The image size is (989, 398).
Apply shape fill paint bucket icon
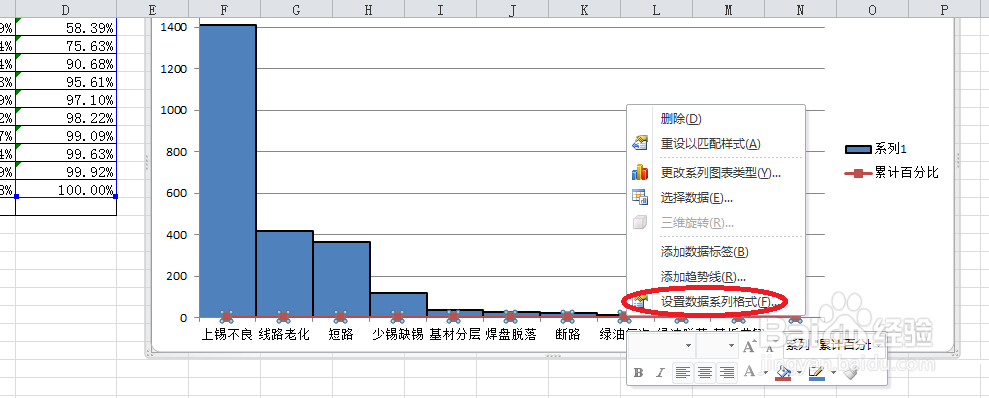[783, 373]
